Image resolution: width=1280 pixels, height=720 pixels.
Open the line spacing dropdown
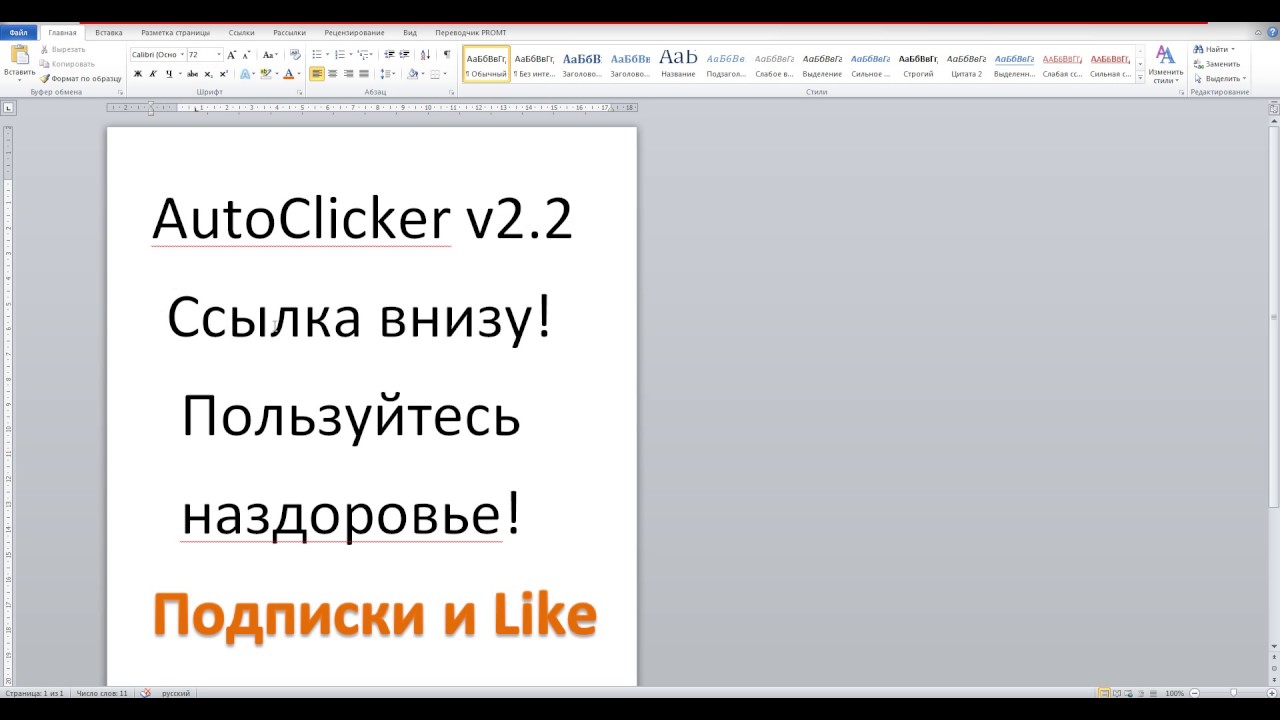click(389, 74)
